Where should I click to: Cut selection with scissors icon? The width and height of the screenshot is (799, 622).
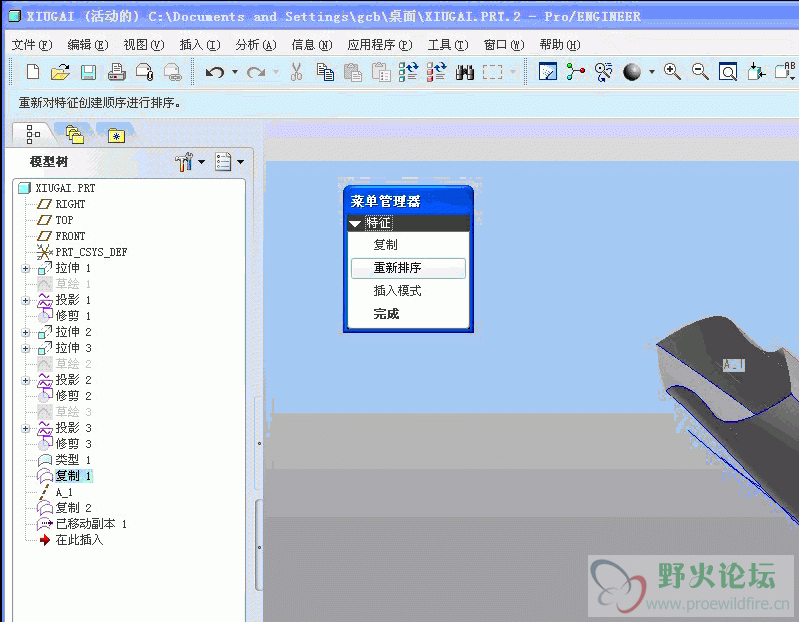296,72
